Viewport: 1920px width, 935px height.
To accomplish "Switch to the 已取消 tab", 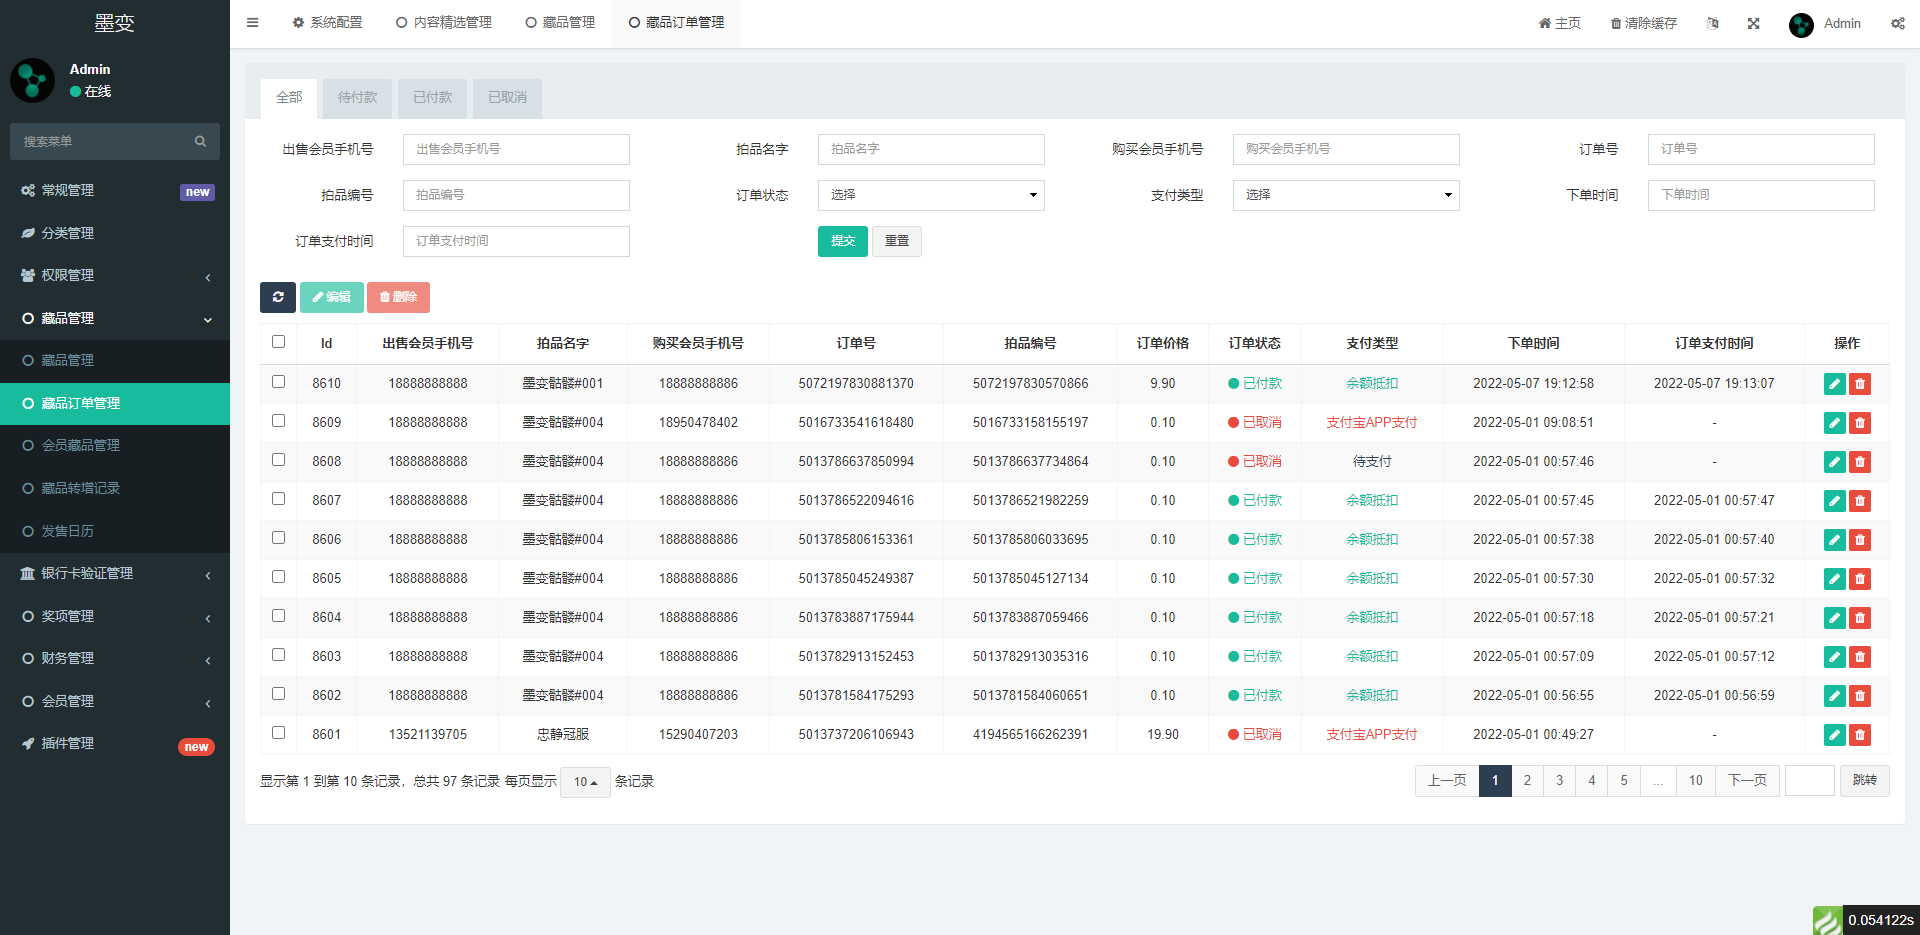I will 507,98.
